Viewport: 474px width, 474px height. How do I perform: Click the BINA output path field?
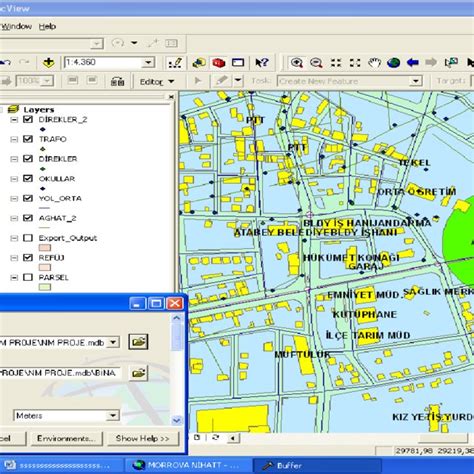tap(59, 373)
